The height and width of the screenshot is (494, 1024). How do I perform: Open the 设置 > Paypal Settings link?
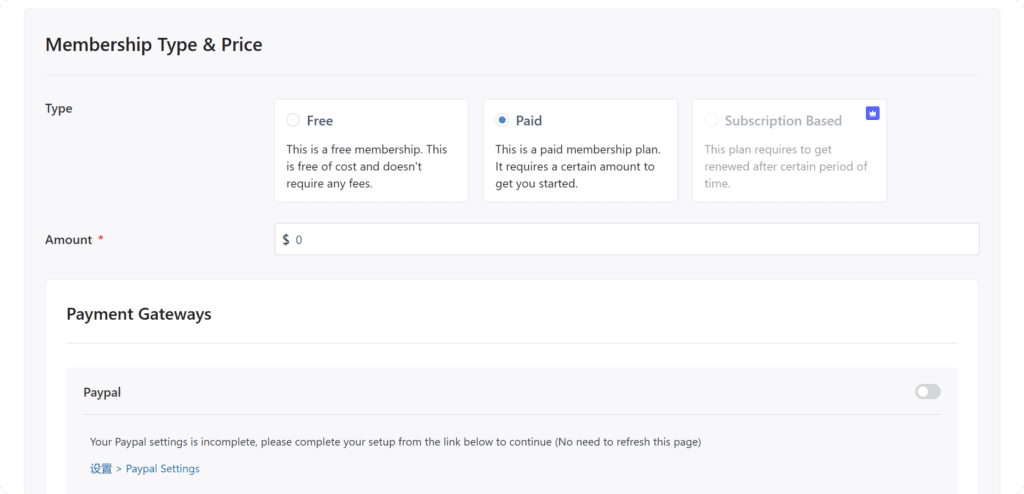pos(144,468)
